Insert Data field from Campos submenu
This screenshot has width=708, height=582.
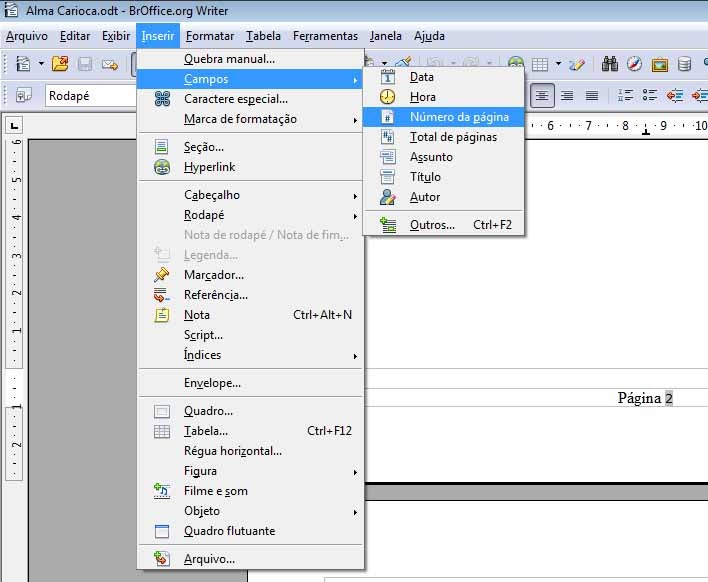pyautogui.click(x=443, y=77)
